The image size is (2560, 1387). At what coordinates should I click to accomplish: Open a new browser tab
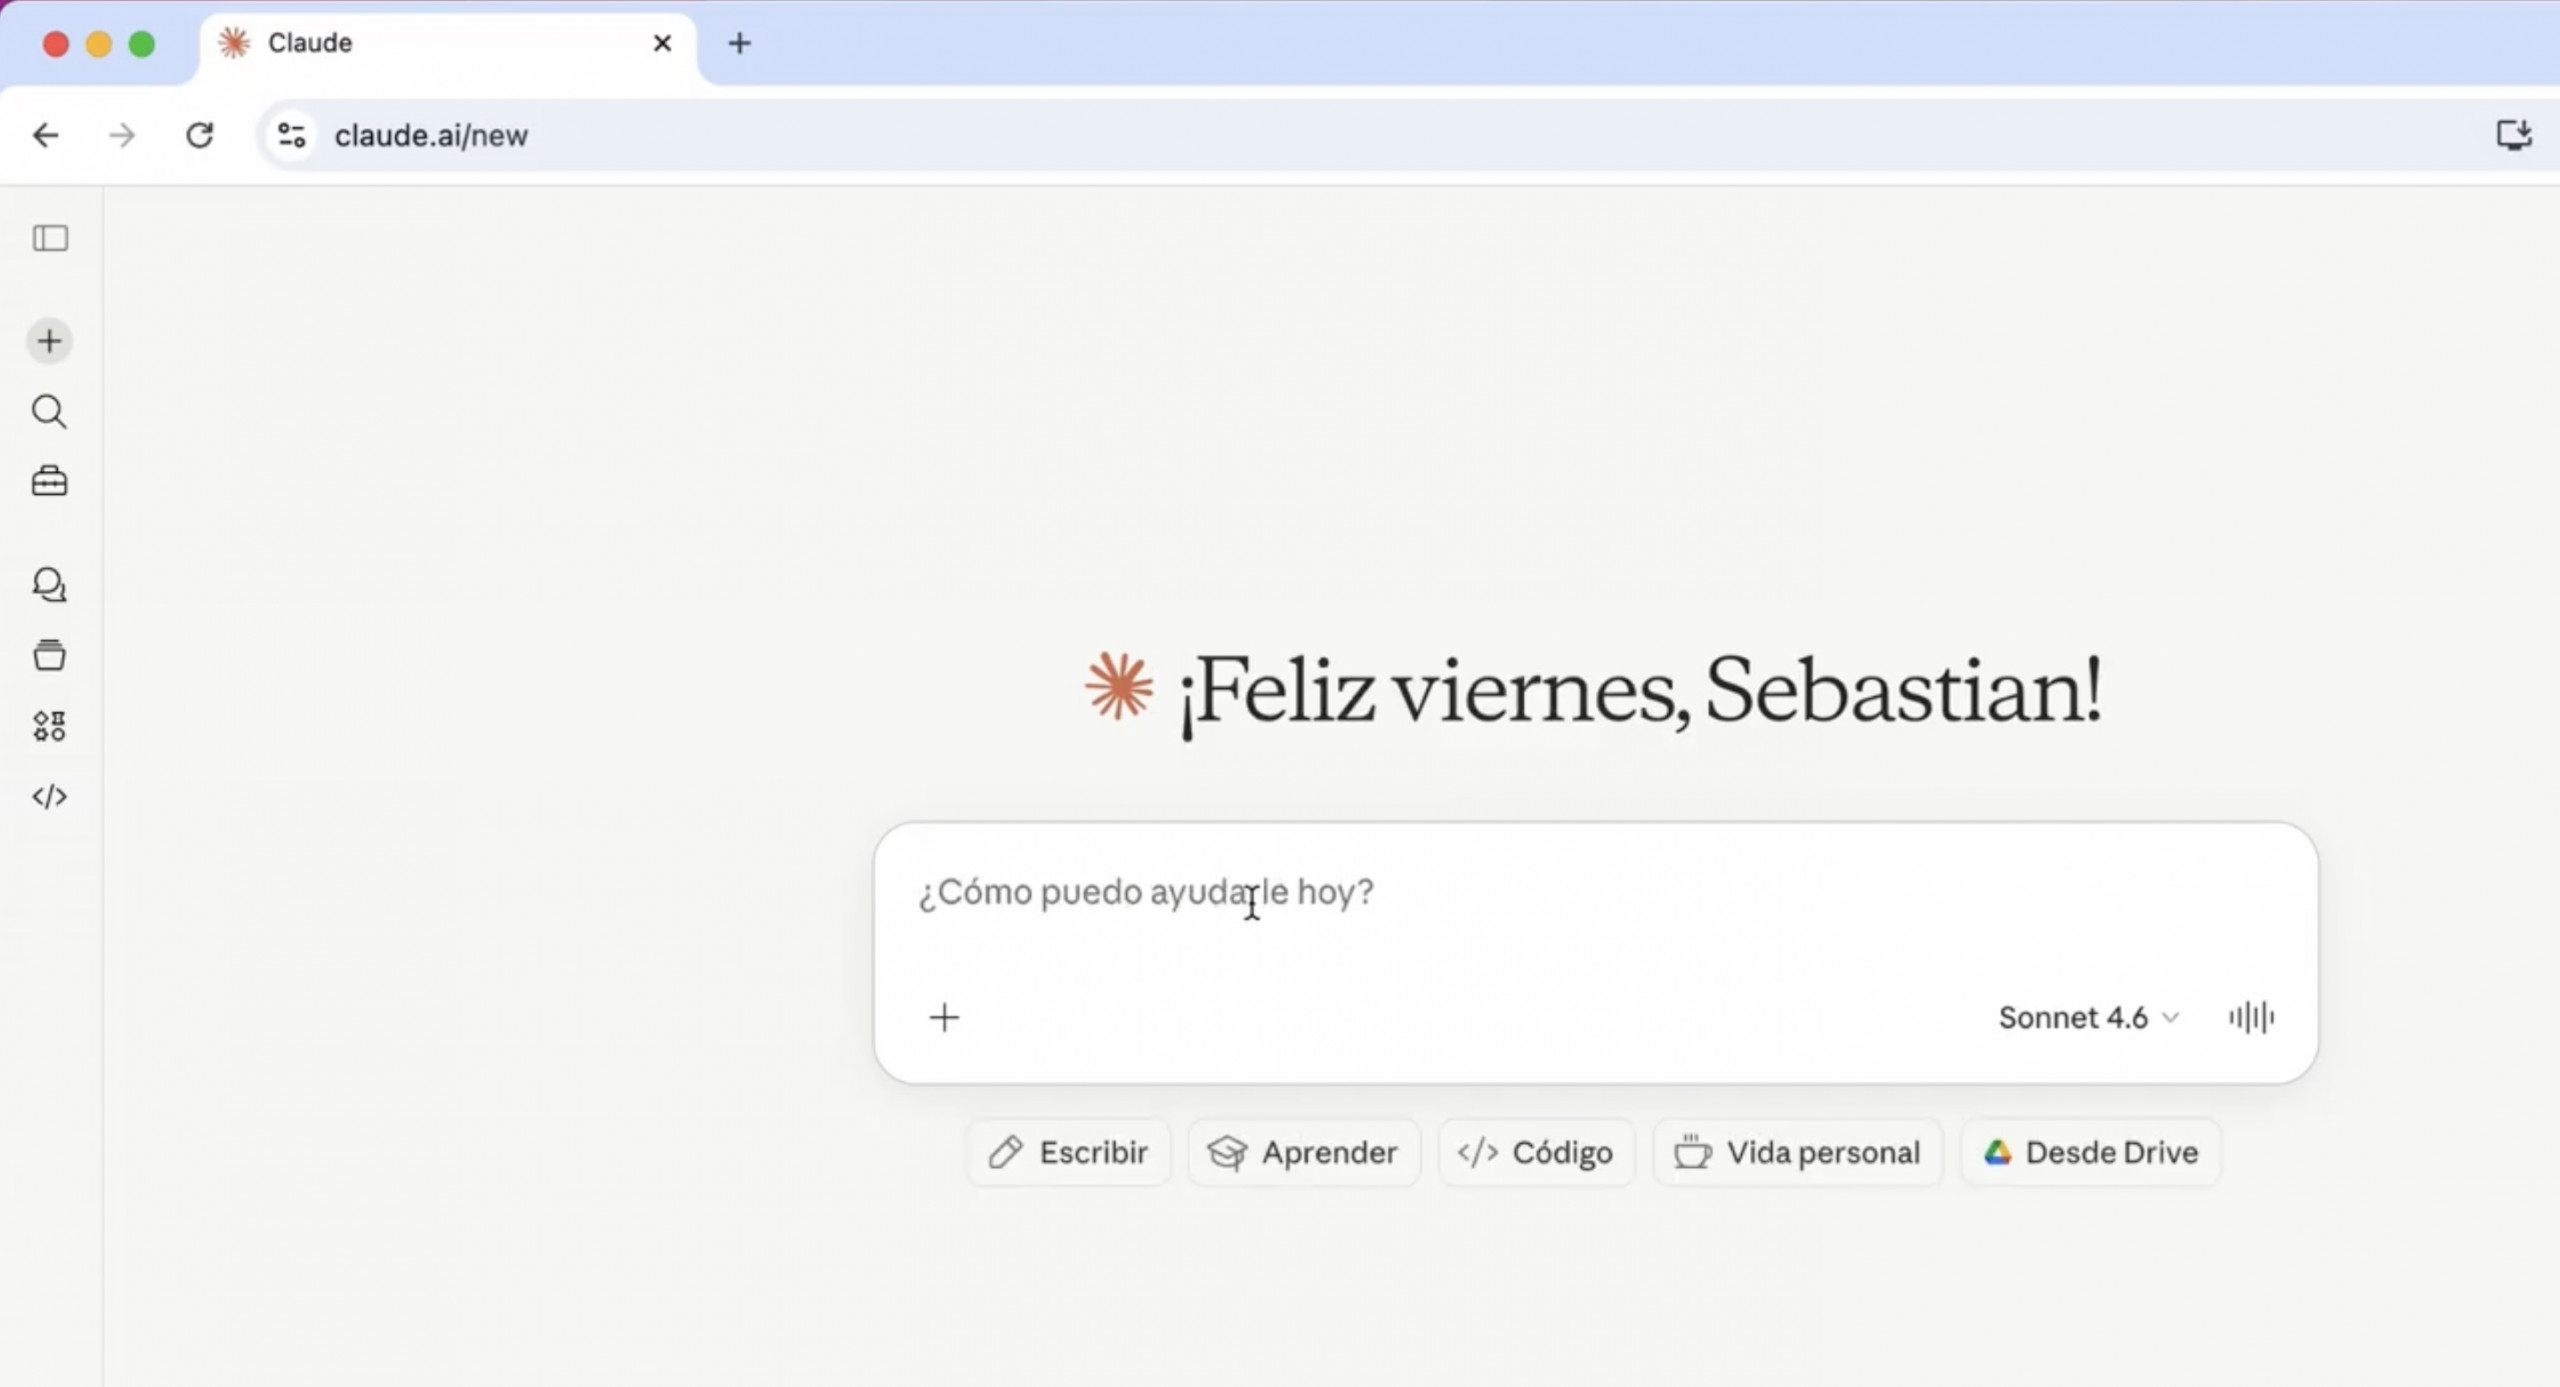(739, 43)
